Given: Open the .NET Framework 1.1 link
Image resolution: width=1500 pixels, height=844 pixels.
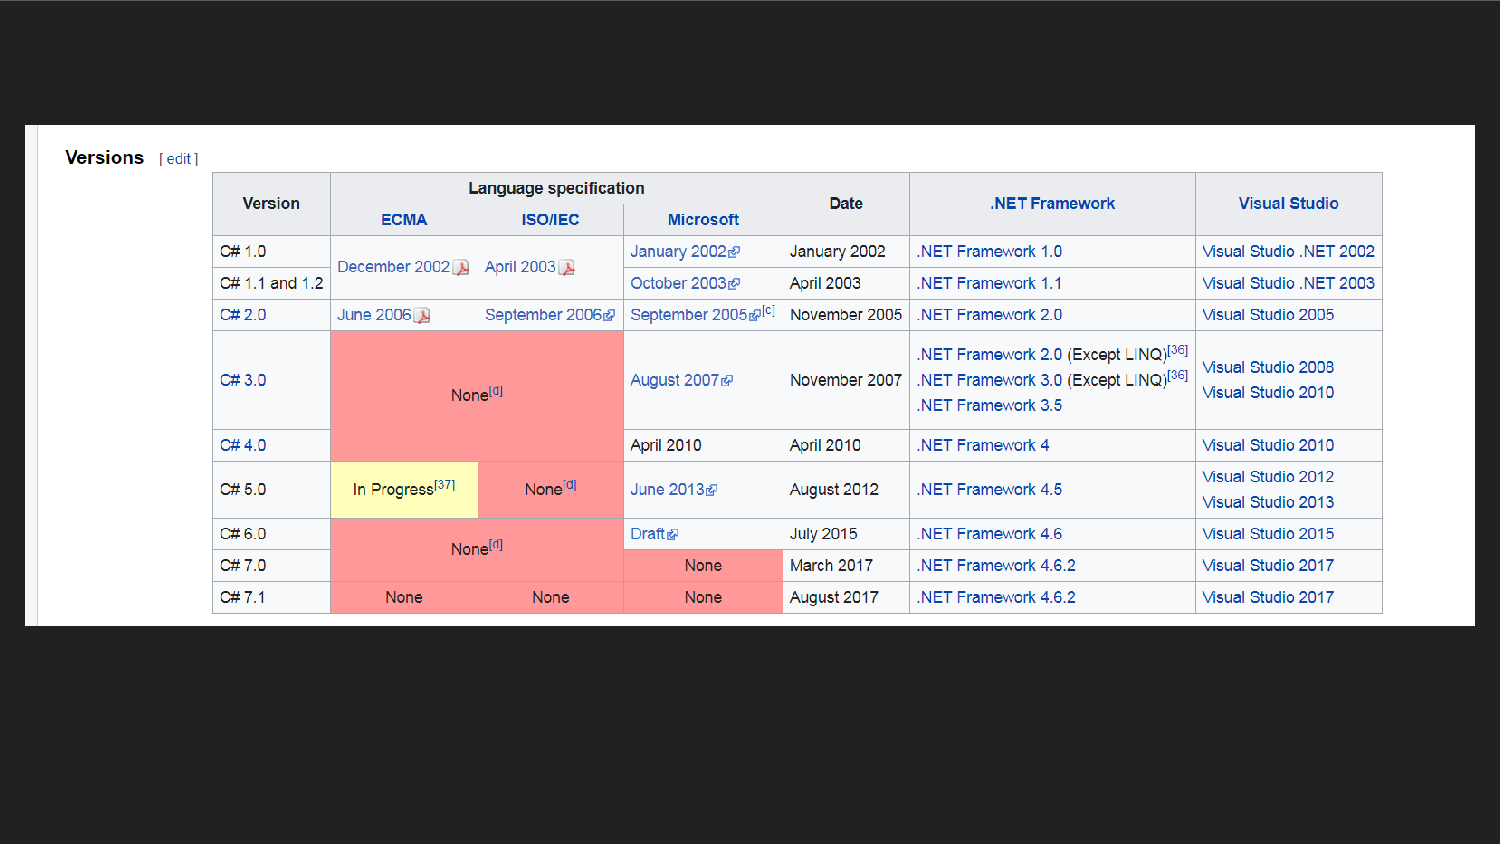Looking at the screenshot, I should pos(989,284).
